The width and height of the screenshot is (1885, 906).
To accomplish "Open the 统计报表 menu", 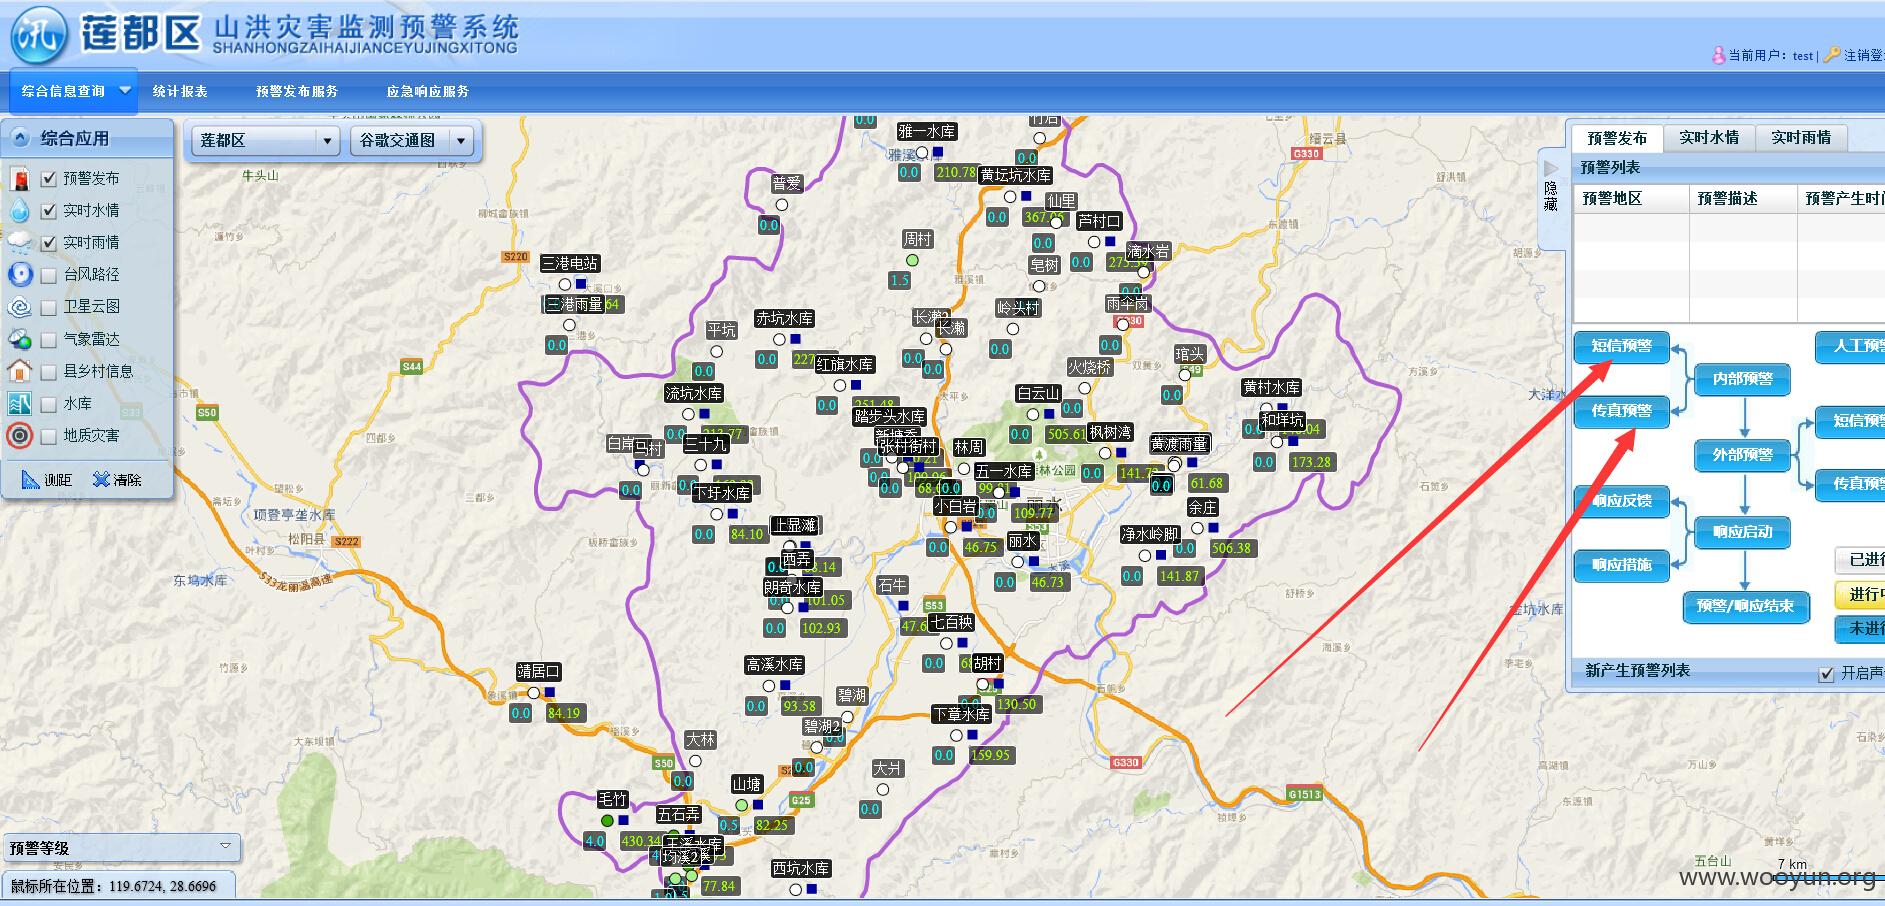I will click(180, 91).
